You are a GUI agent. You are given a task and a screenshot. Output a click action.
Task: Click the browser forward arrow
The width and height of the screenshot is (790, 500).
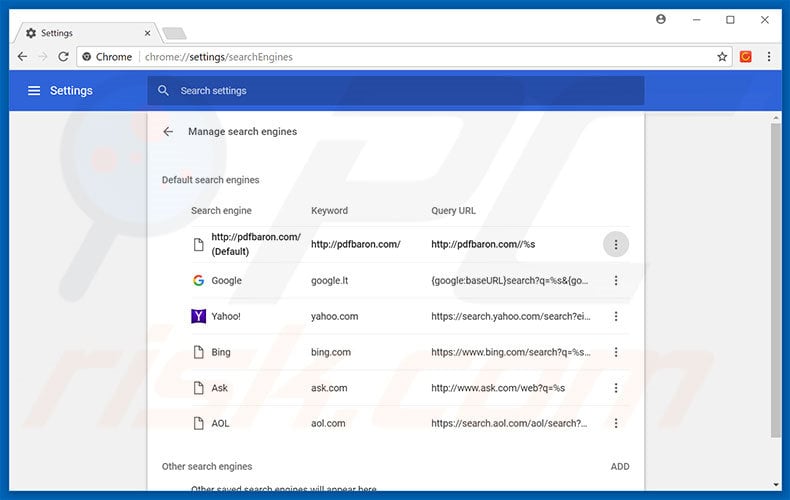pyautogui.click(x=43, y=57)
